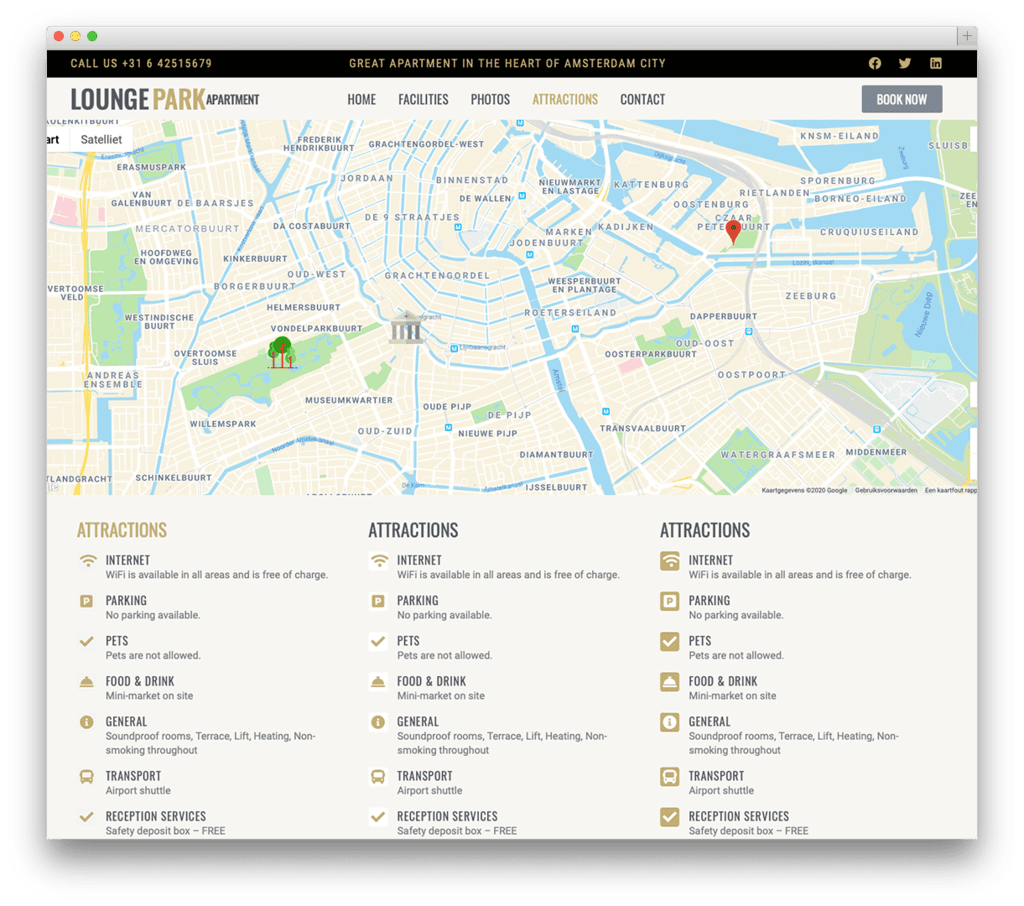Click the Oosterparkbuurt label on the map
Viewport: 1024px width, 906px height.
(x=650, y=354)
